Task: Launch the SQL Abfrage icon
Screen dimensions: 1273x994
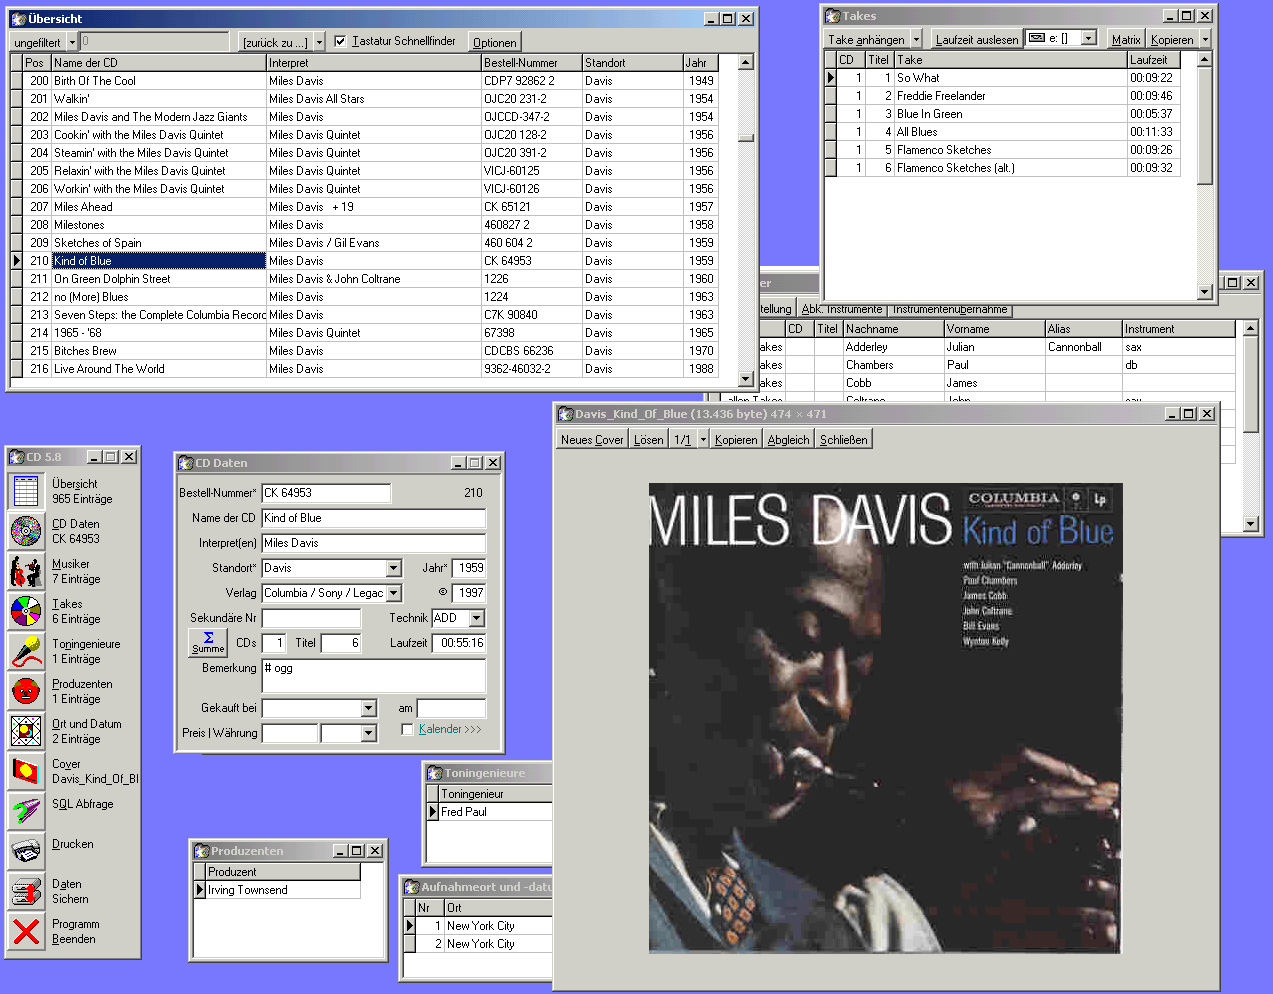Action: click(x=26, y=811)
